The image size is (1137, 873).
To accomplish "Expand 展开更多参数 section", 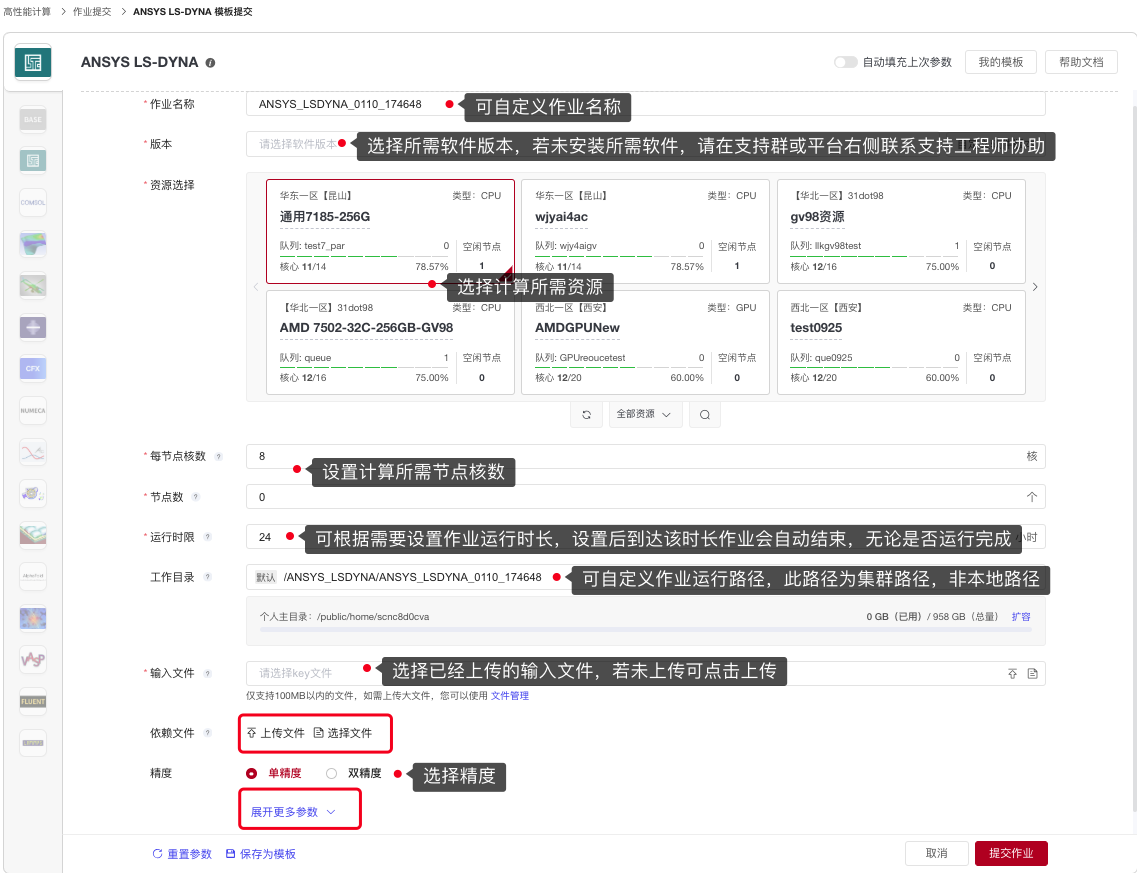I will pos(292,812).
